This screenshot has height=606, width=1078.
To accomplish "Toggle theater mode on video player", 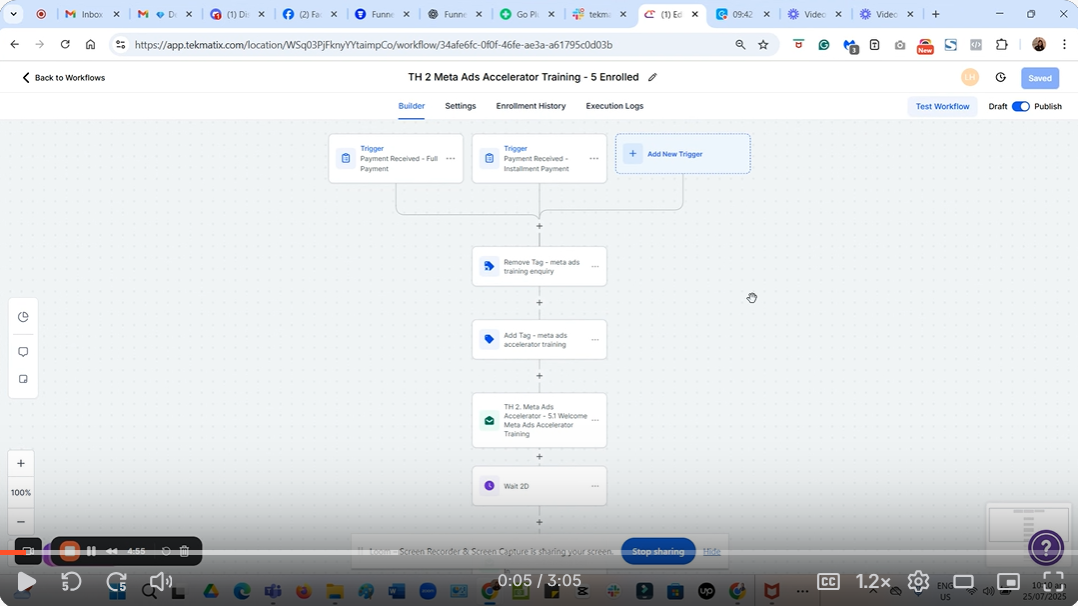I will (x=963, y=582).
